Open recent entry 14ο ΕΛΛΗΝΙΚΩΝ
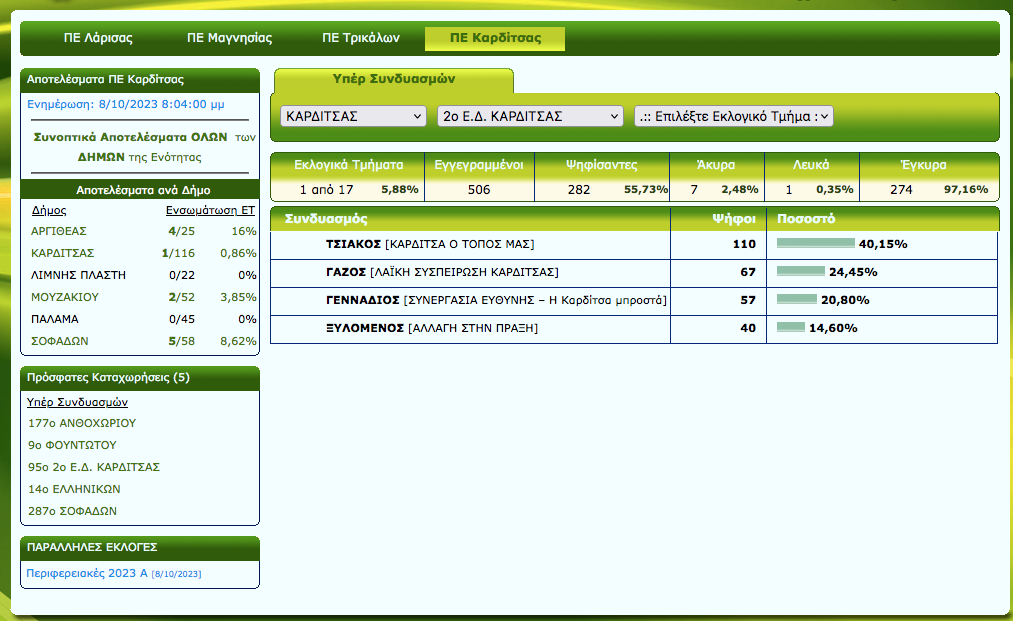 click(74, 489)
